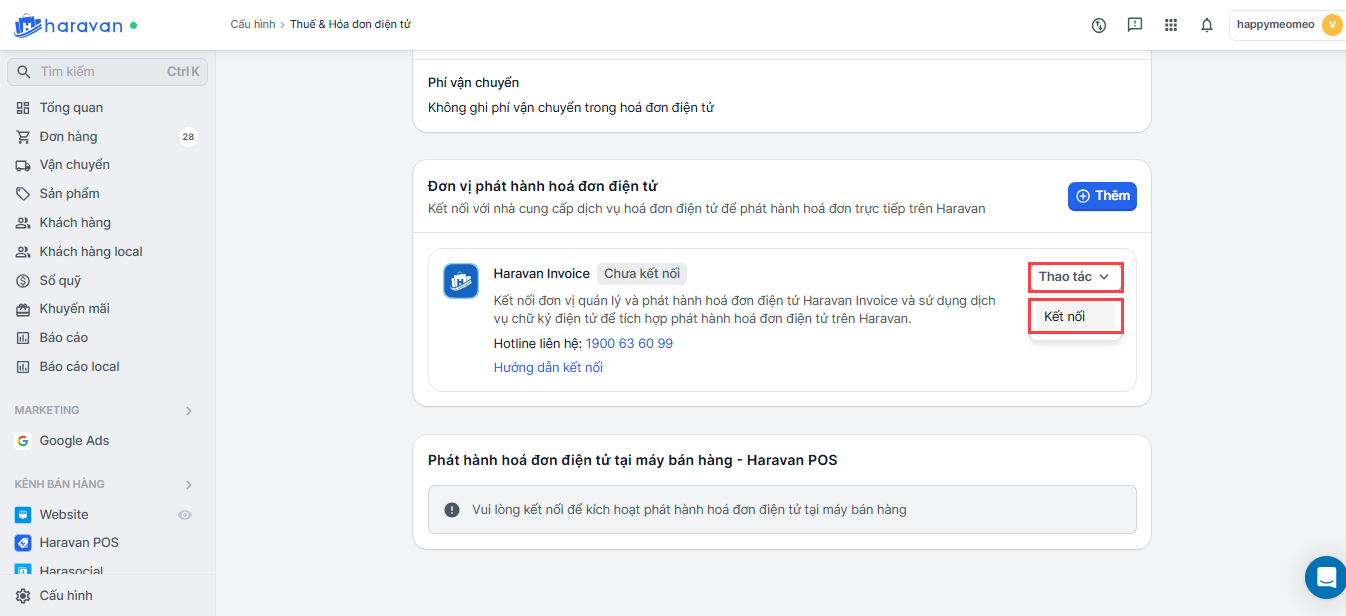Screen dimensions: 1346x616
Task: Click the POS warning exclamation icon
Action: tap(452, 510)
